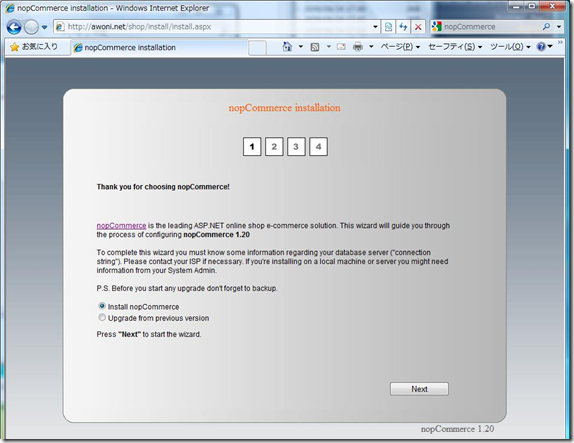
Task: Click the search magnifier icon
Action: tap(547, 27)
